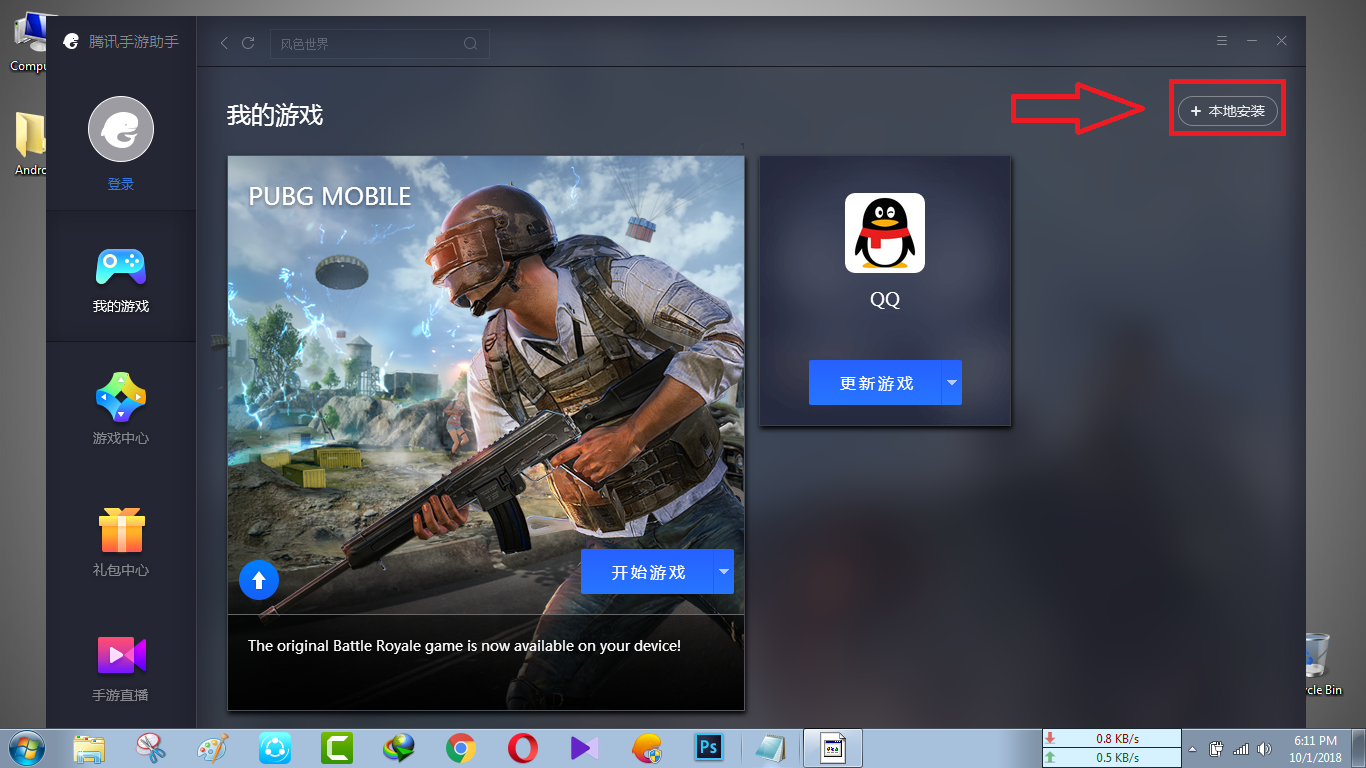Screen dimensions: 1366x768
Task: Open the notepad-like taskbar icon
Action: tap(771, 748)
